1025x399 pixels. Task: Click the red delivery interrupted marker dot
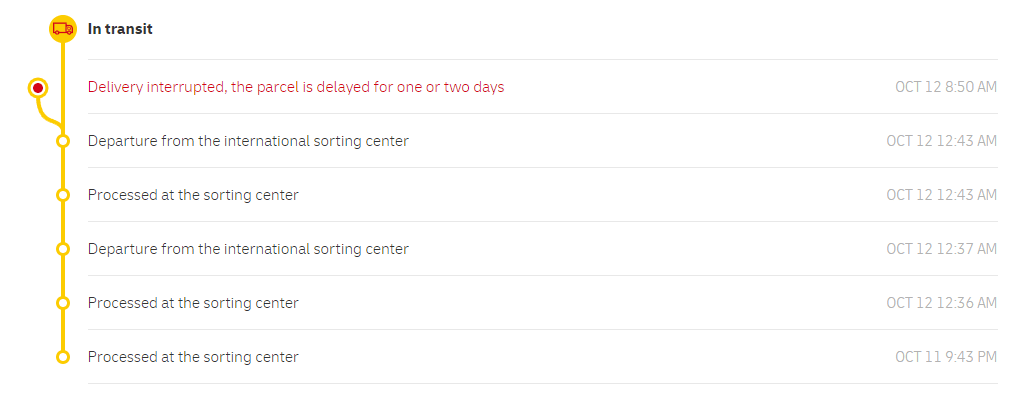[x=38, y=88]
